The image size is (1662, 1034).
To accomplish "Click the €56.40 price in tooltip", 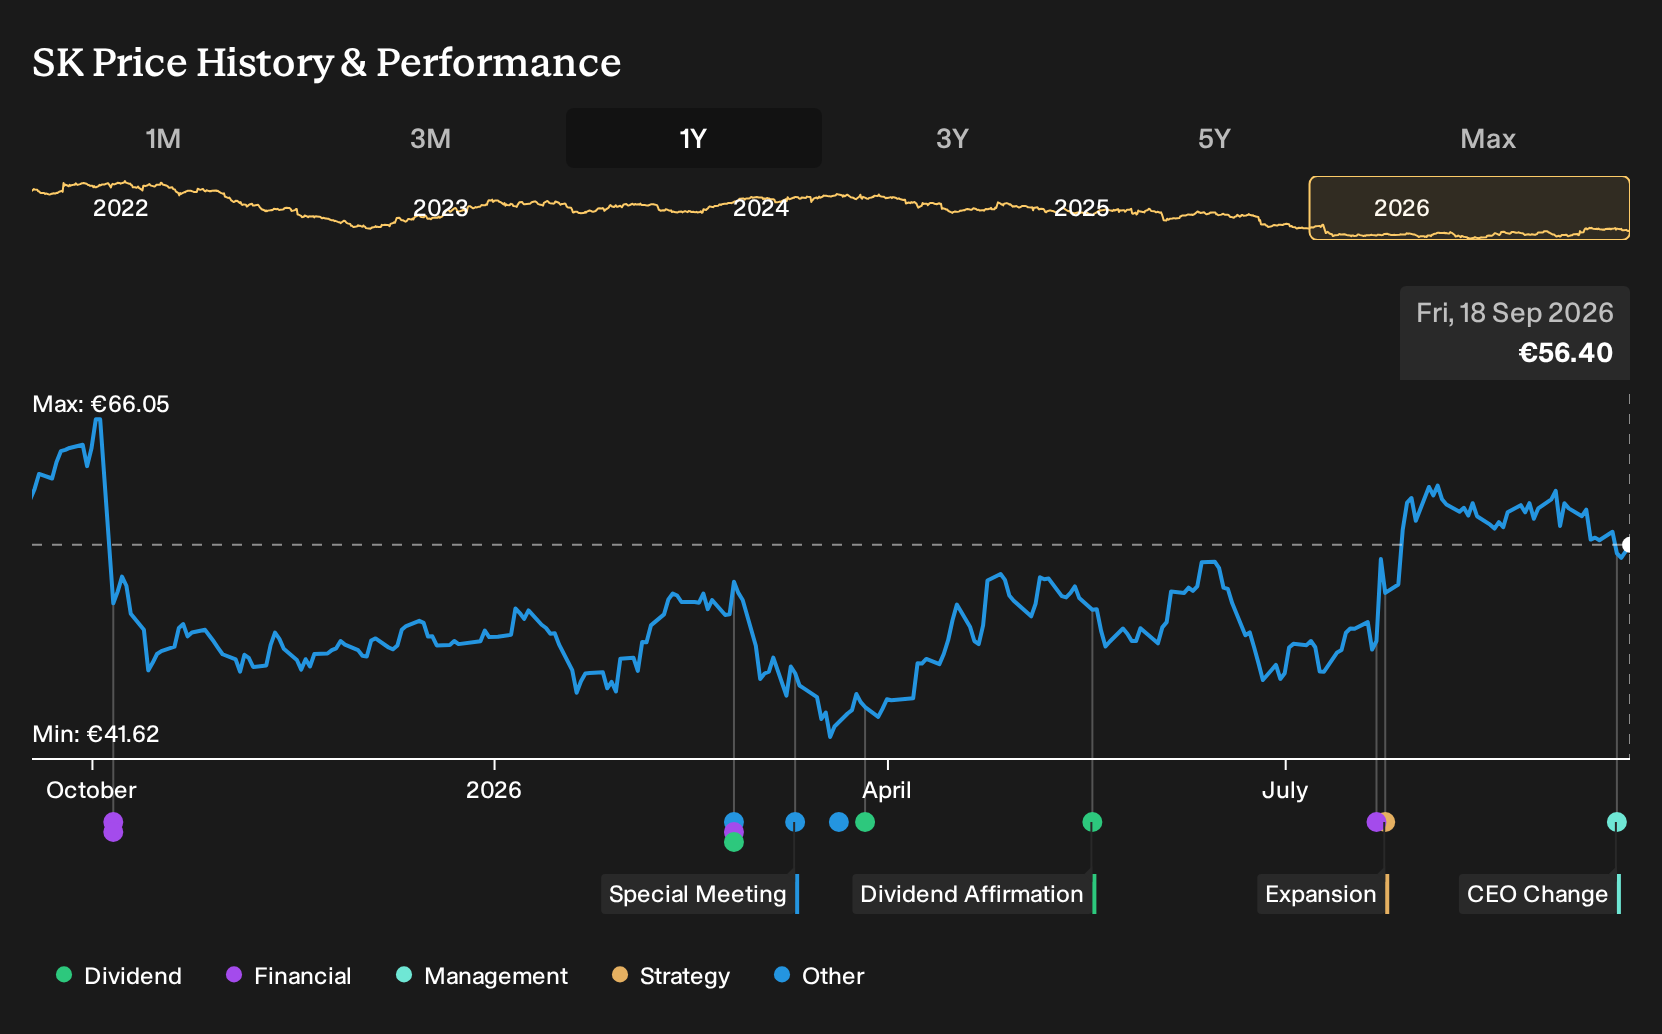I will point(1565,353).
